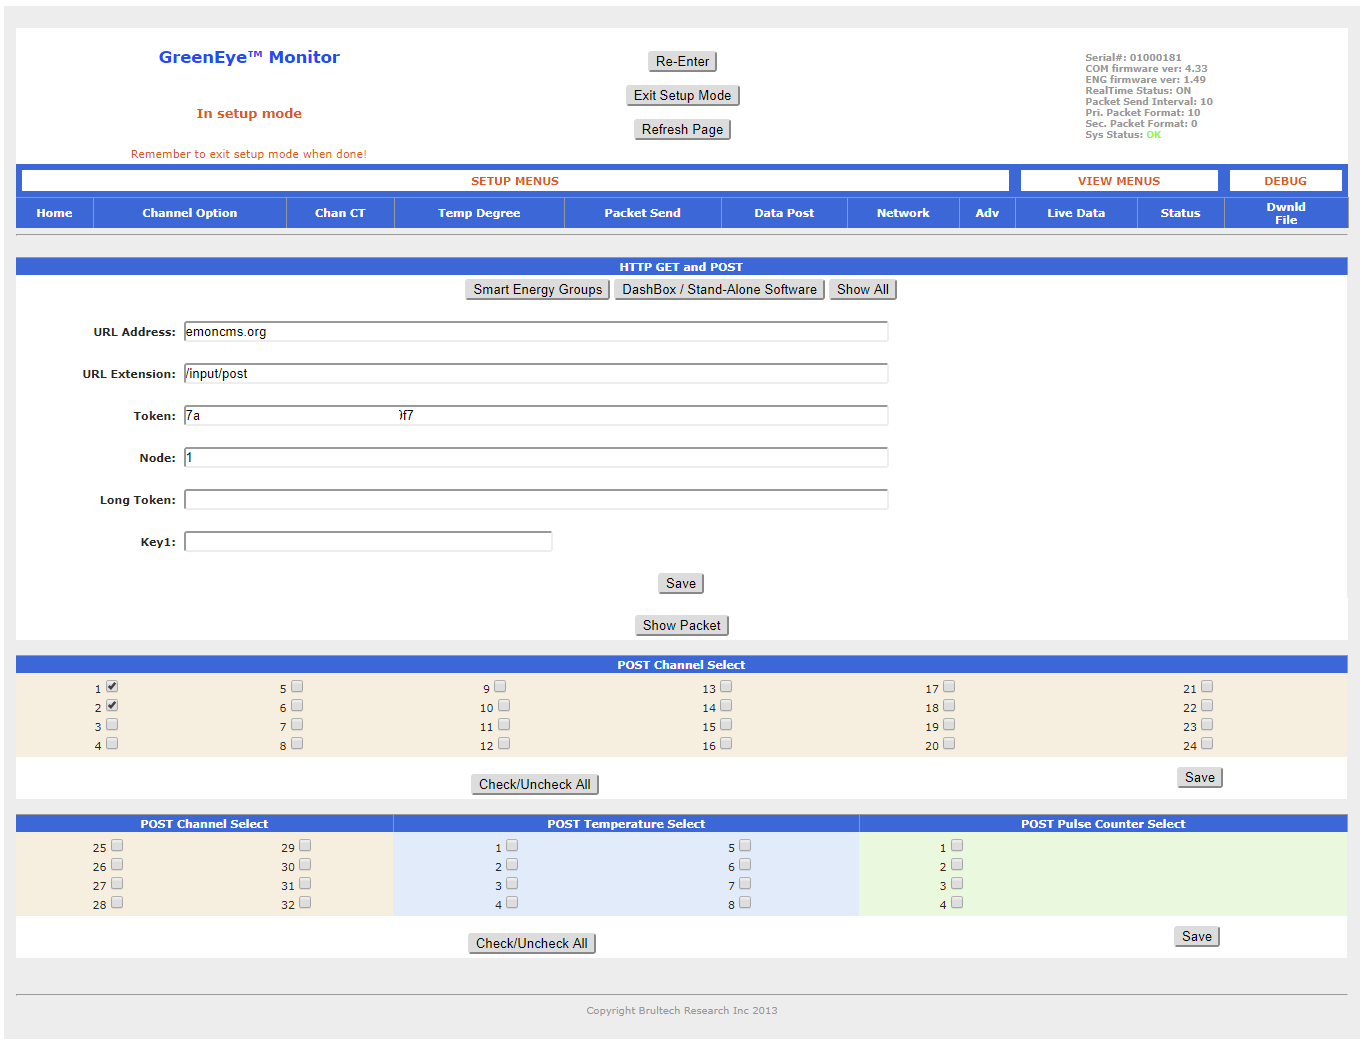This screenshot has height=1044, width=1370.
Task: Uncheck POST channel 1 checkbox
Action: (112, 687)
